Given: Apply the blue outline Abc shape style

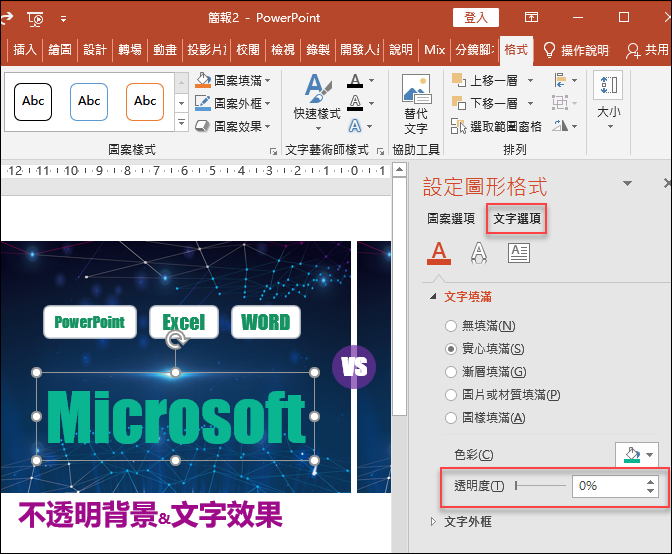Looking at the screenshot, I should pos(89,102).
